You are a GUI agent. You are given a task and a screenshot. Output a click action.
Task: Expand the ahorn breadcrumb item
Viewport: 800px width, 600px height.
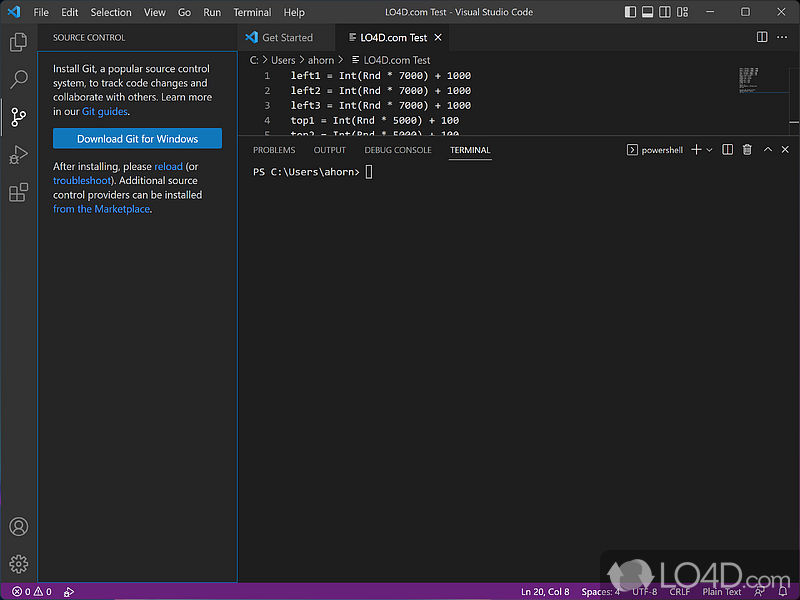click(x=320, y=59)
